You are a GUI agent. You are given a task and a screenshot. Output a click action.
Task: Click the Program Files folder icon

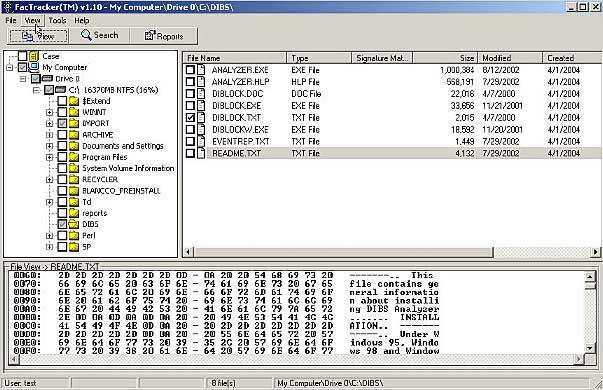(74, 157)
